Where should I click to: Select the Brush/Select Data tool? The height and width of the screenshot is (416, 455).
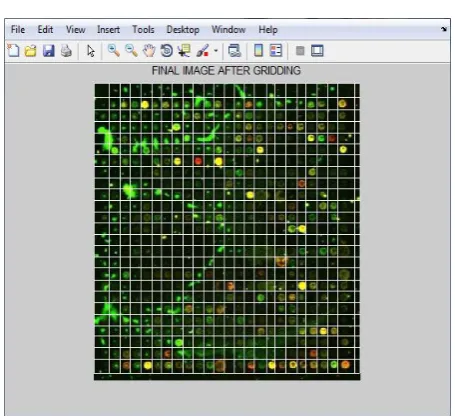pos(203,51)
